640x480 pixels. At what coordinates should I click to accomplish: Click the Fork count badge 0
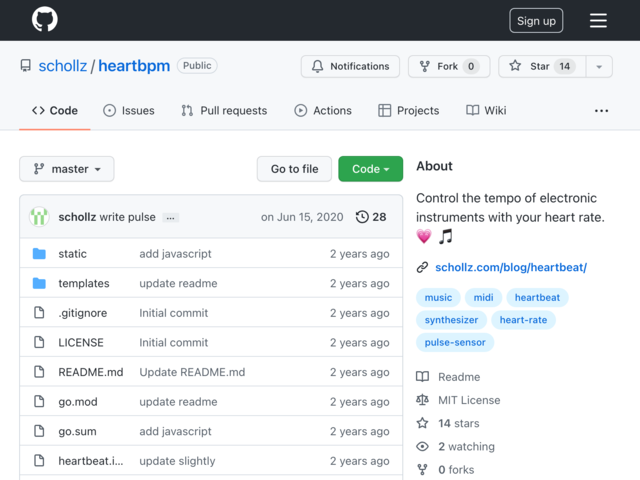click(471, 66)
